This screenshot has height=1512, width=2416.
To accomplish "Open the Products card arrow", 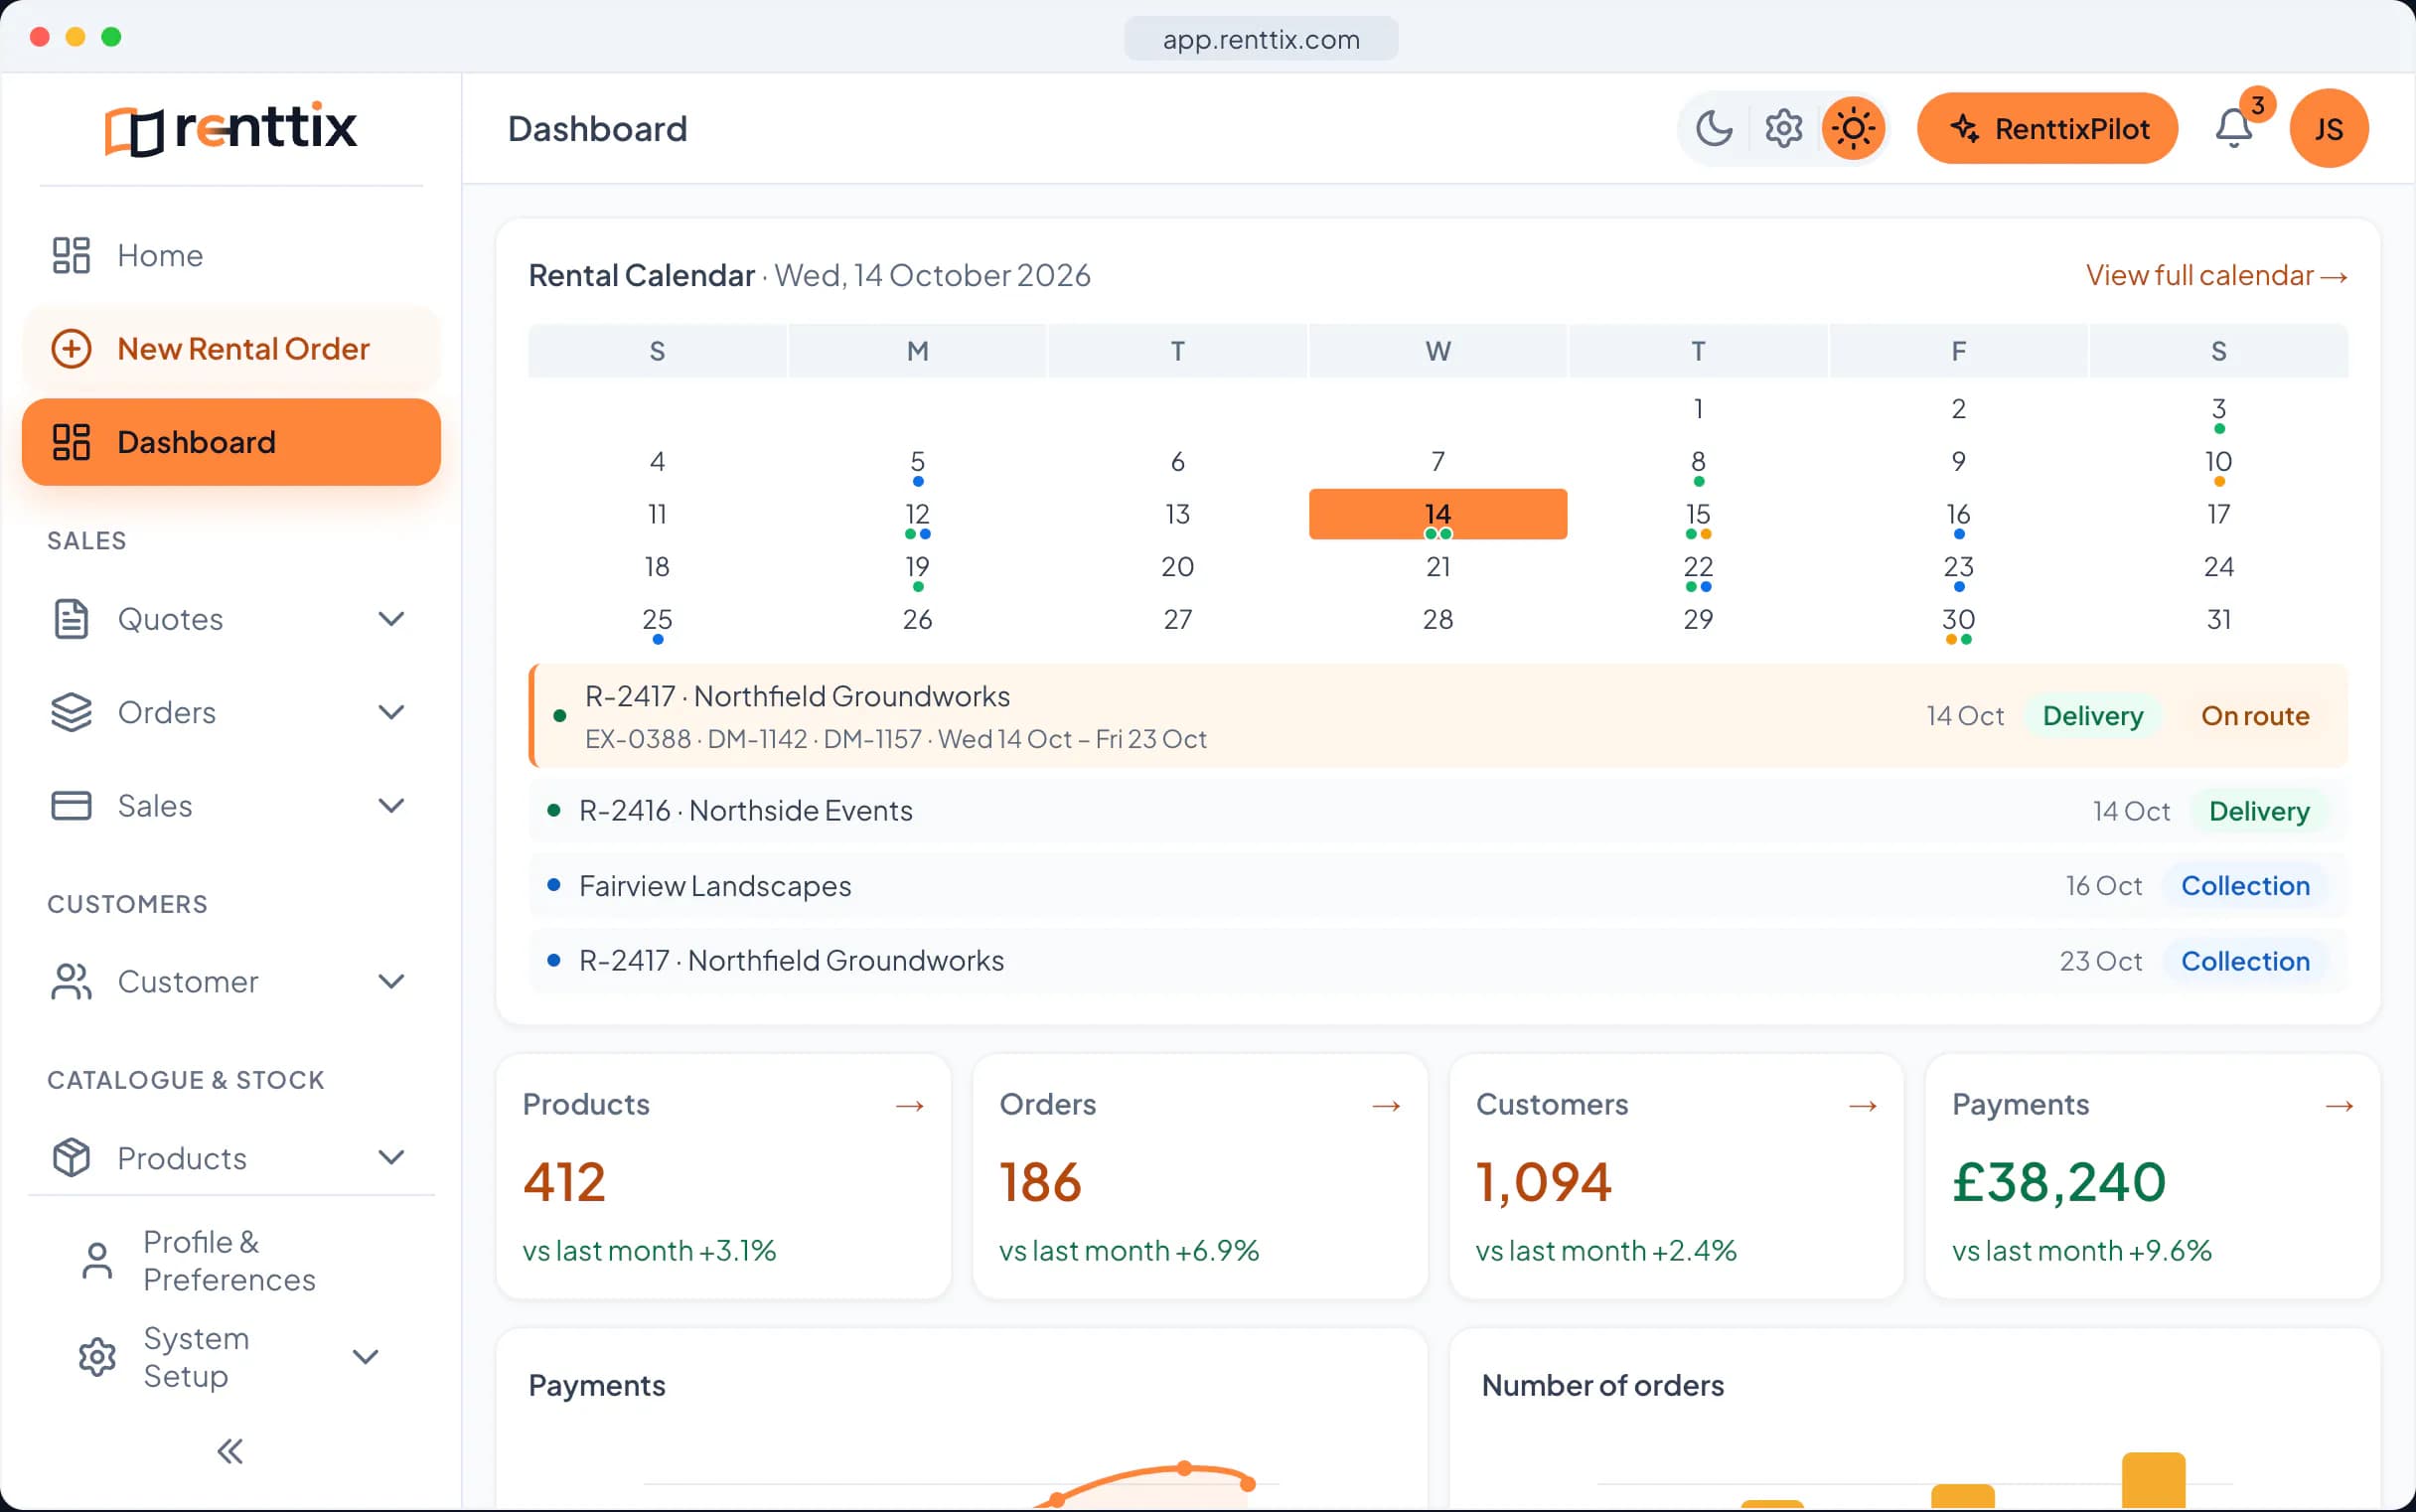I will (909, 1105).
